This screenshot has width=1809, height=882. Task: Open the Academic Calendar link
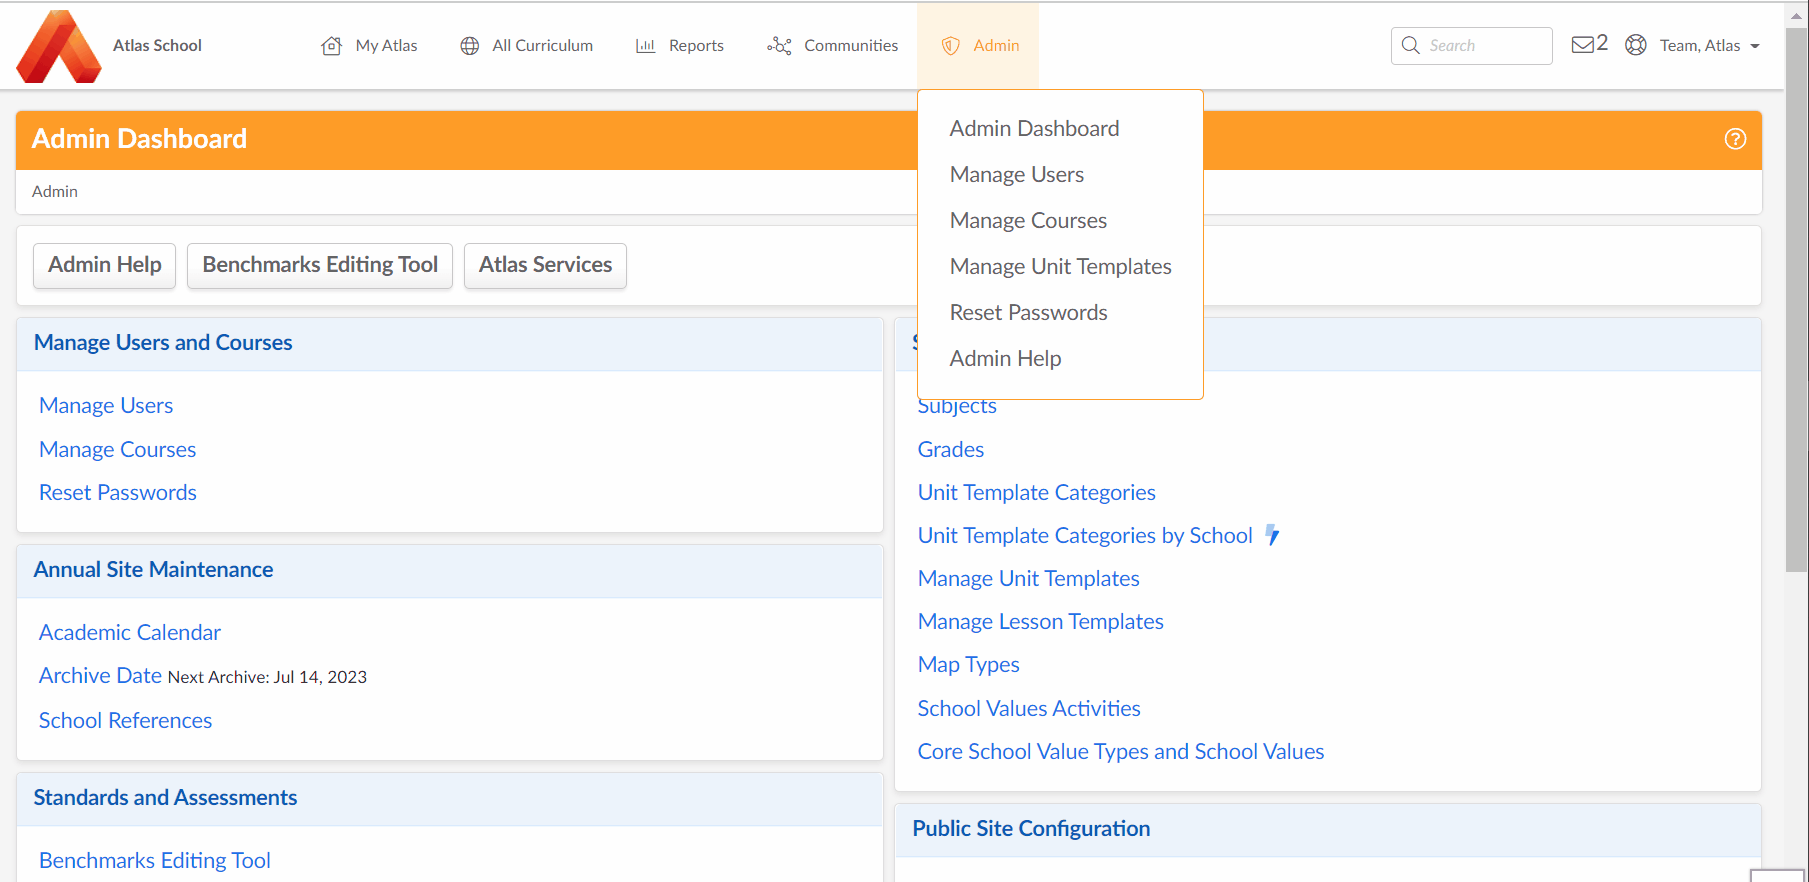coord(130,633)
